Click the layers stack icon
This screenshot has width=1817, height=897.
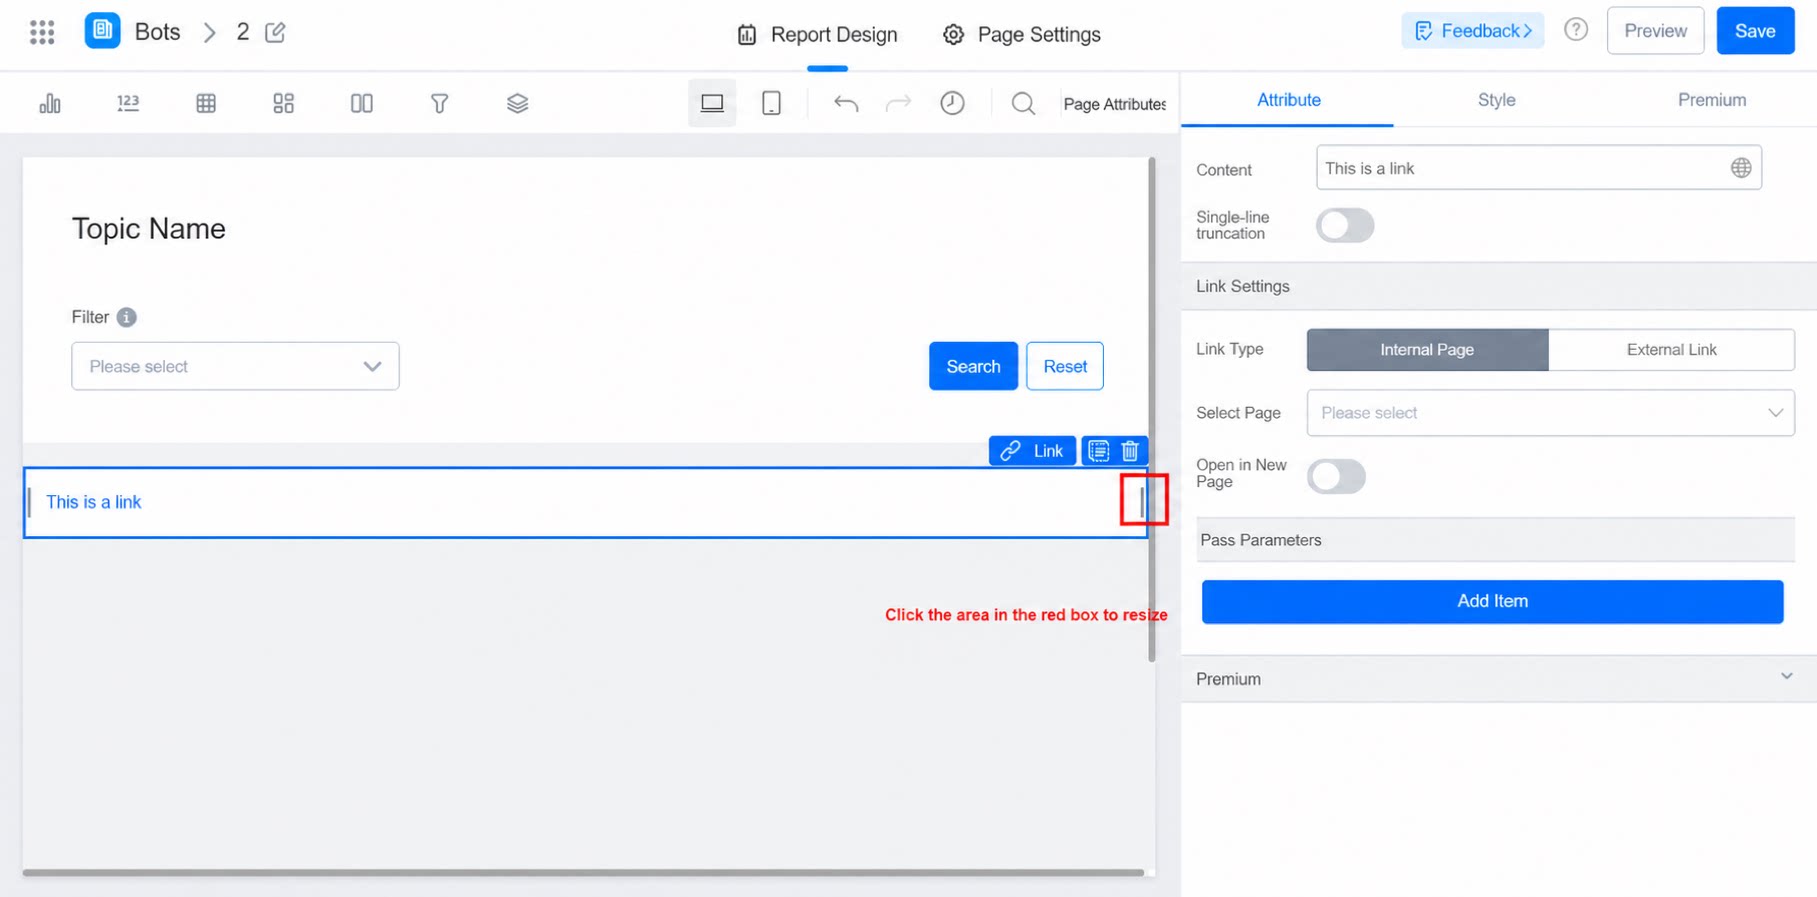click(517, 103)
